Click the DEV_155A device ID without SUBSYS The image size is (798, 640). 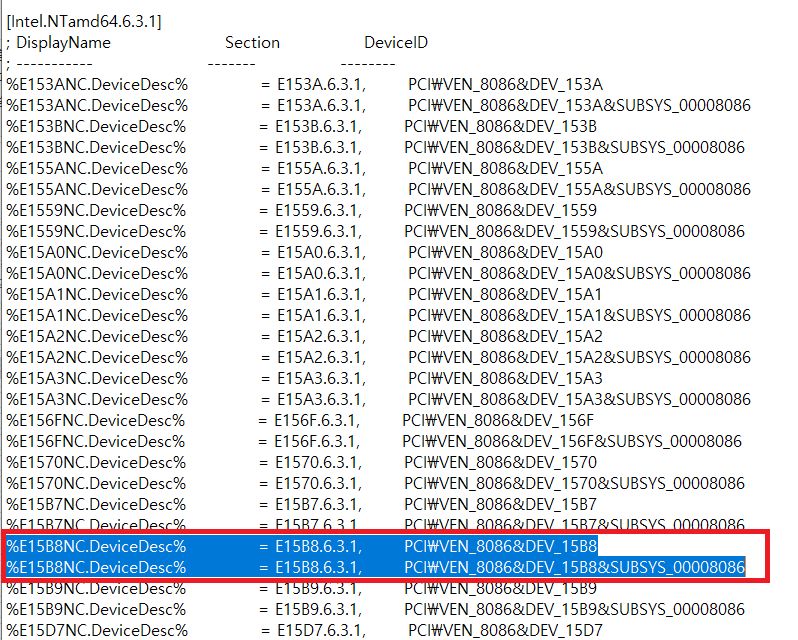point(505,168)
